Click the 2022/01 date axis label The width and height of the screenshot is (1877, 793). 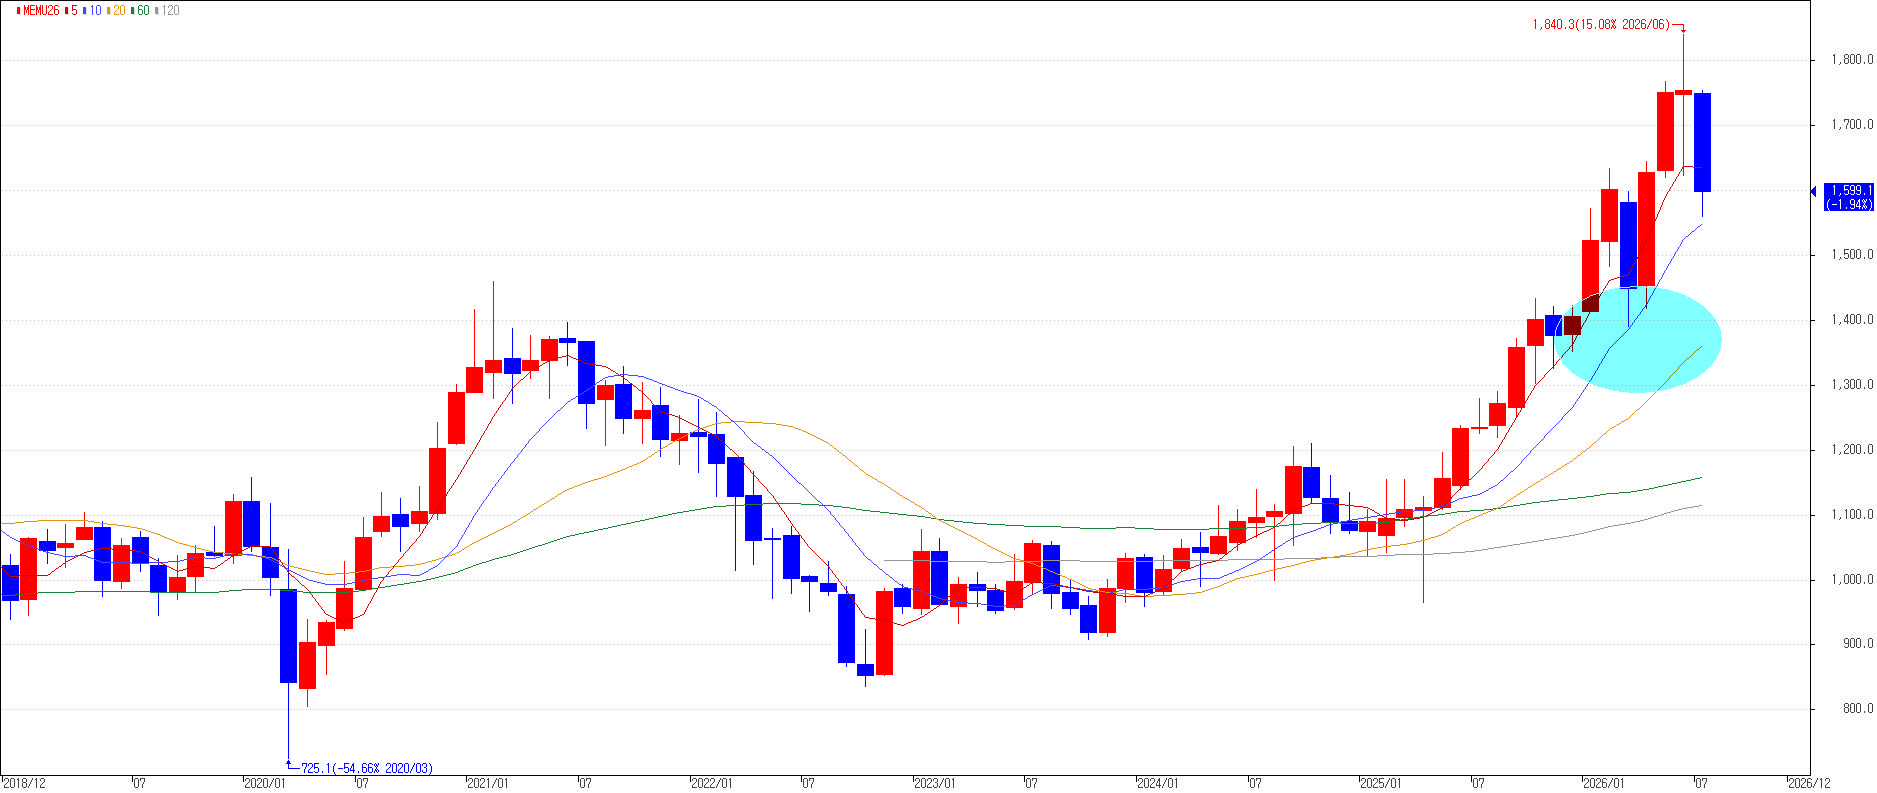pyautogui.click(x=712, y=783)
